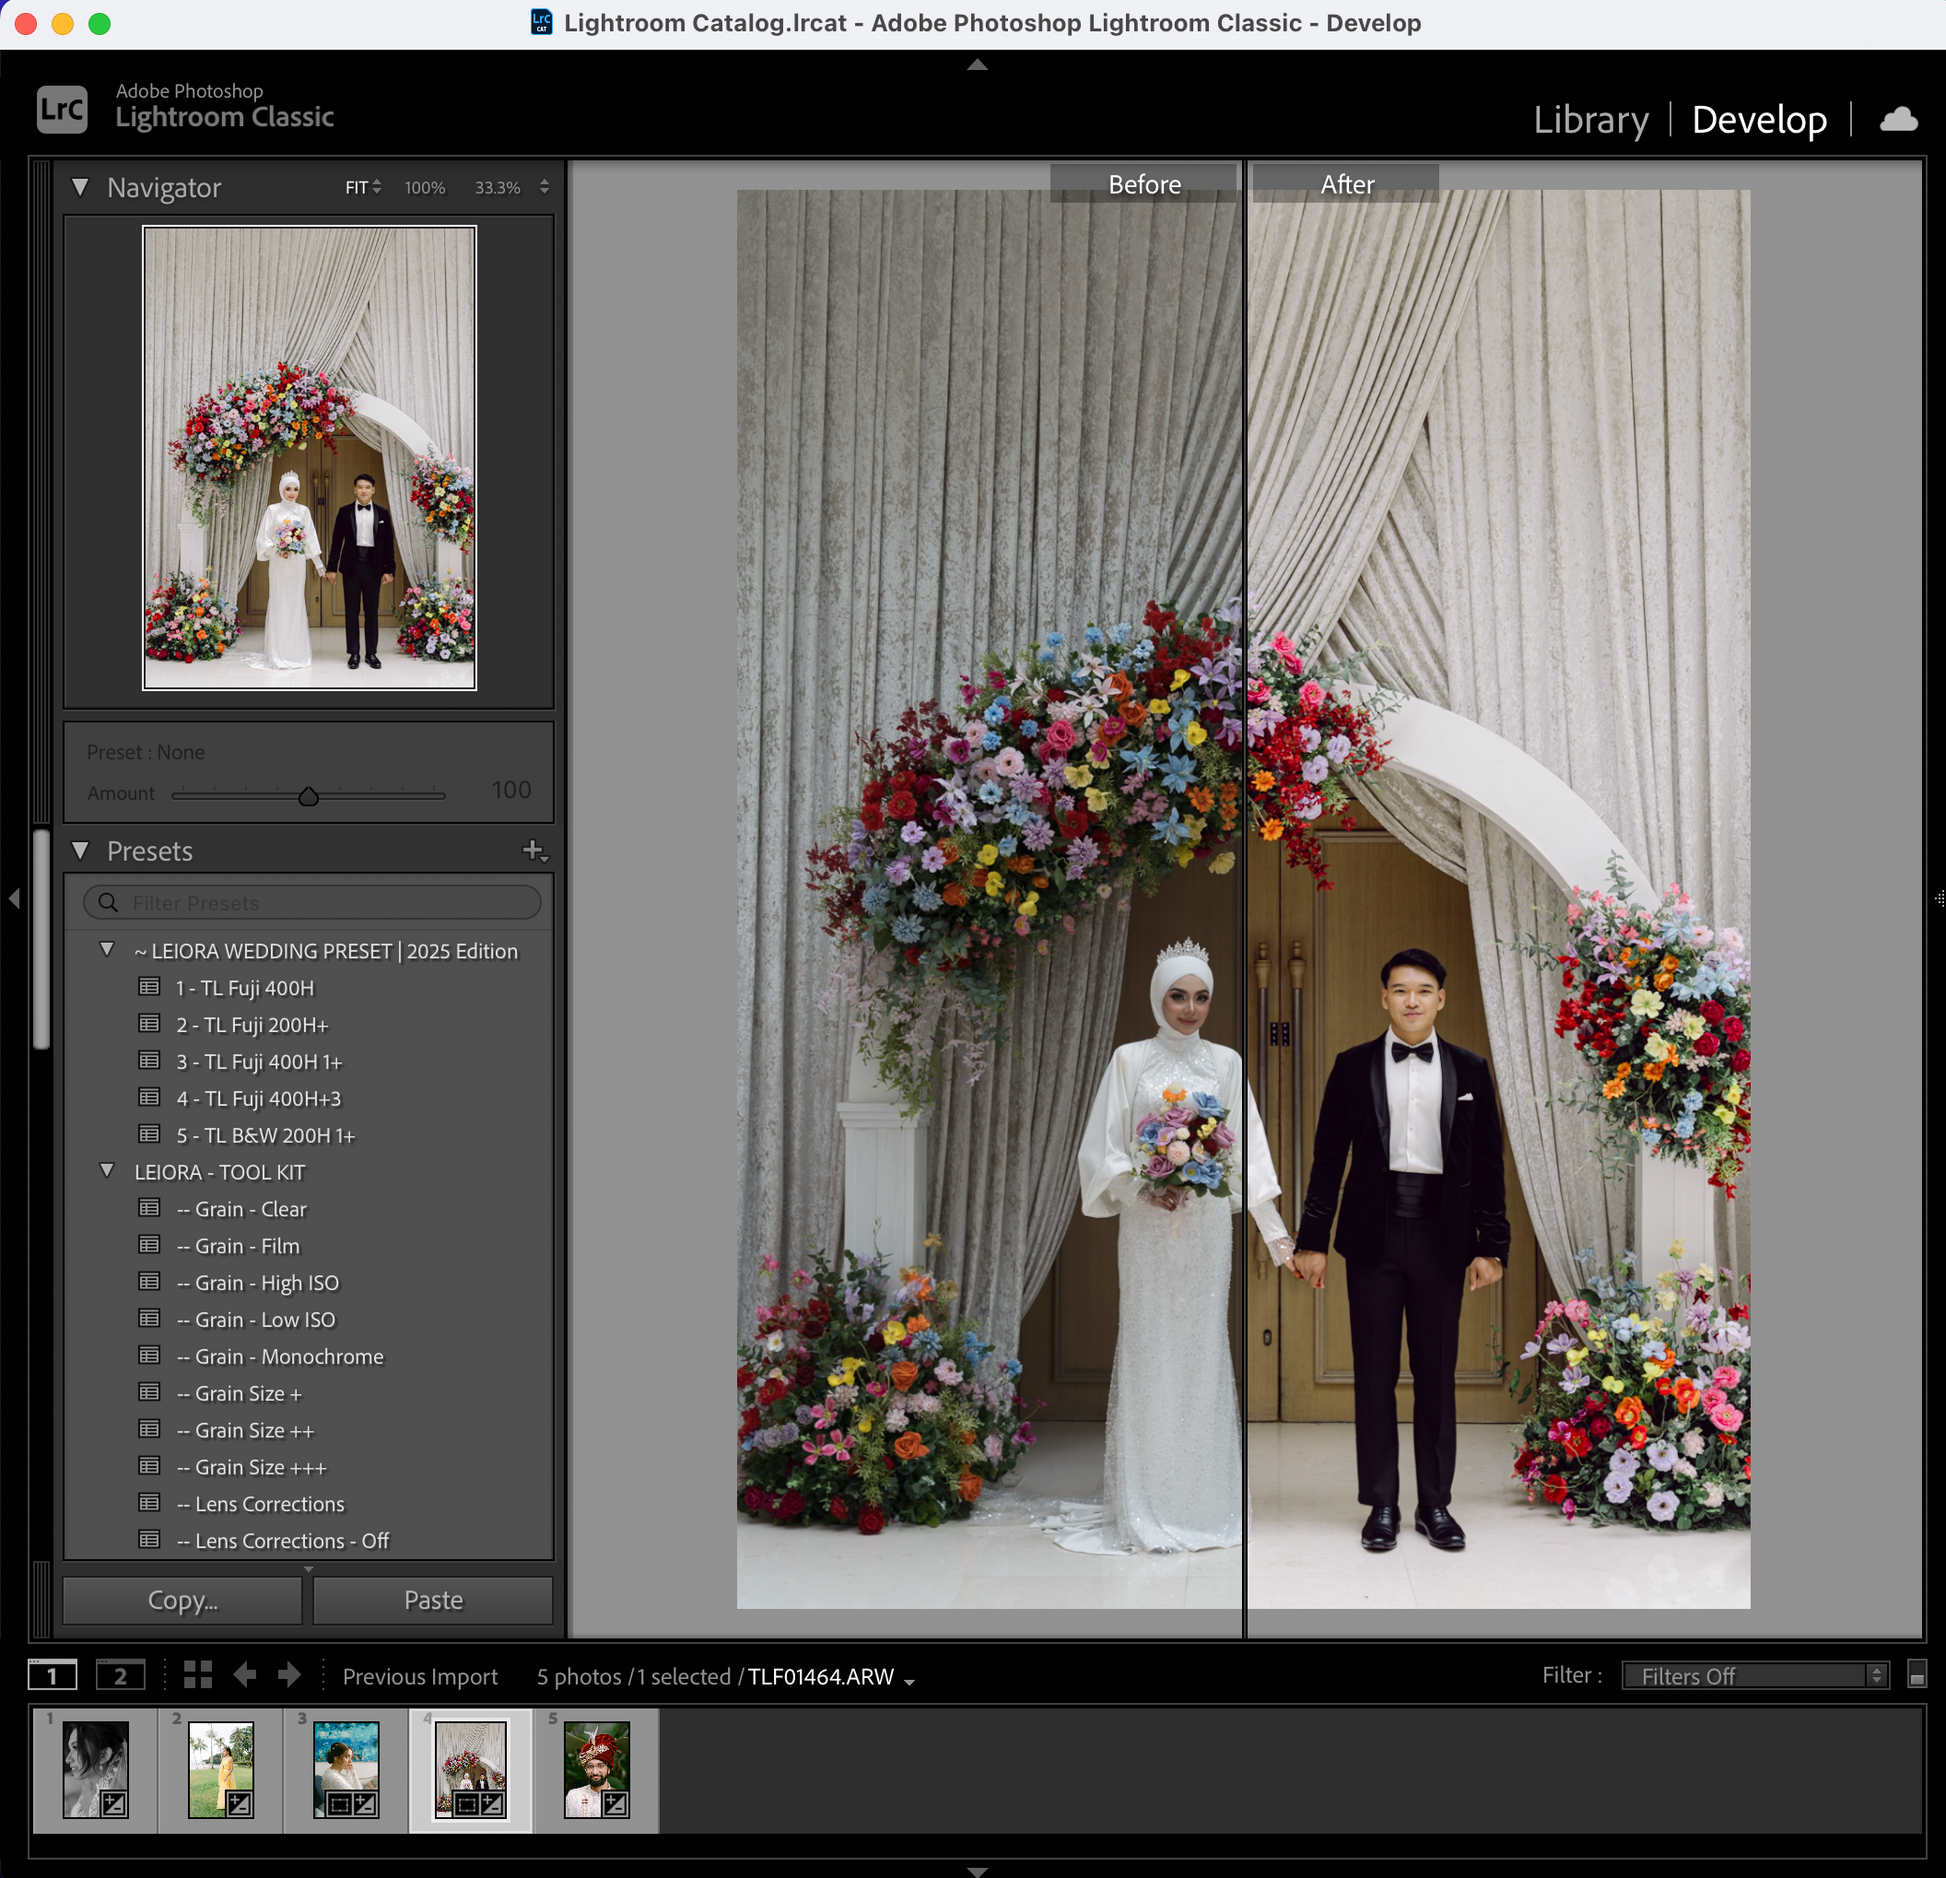Toggle the filter switch beside Filters Off
The width and height of the screenshot is (1946, 1878).
point(1916,1675)
